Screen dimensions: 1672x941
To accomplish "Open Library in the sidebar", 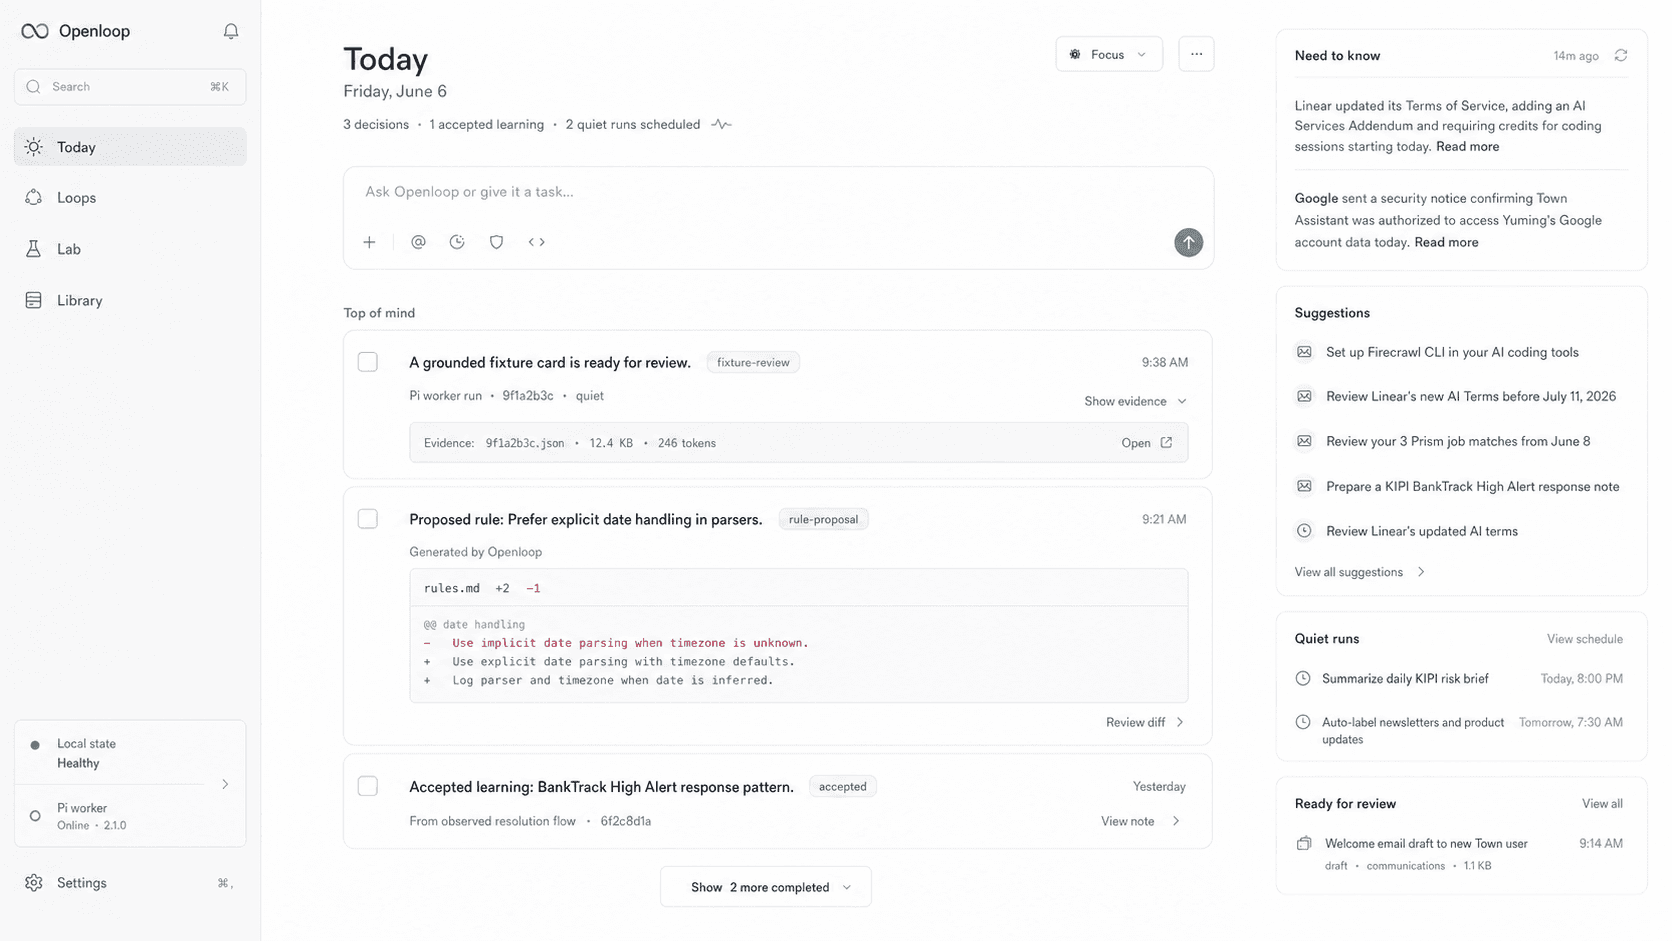I will [130, 300].
